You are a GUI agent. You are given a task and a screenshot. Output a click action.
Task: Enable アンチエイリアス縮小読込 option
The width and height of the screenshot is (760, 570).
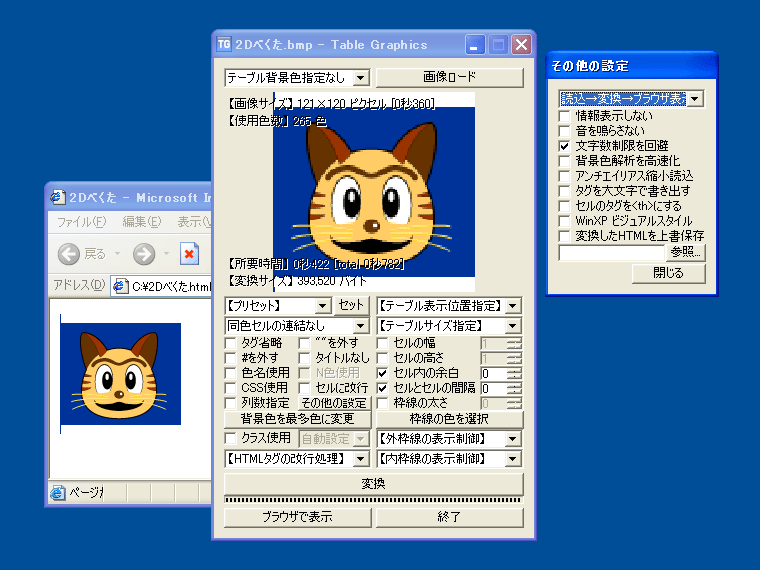coord(564,176)
